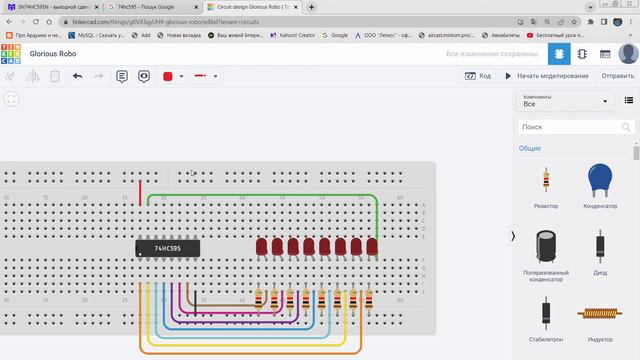Screen dimensions: 640x360
Task: Redo the last action
Action: pyautogui.click(x=99, y=76)
